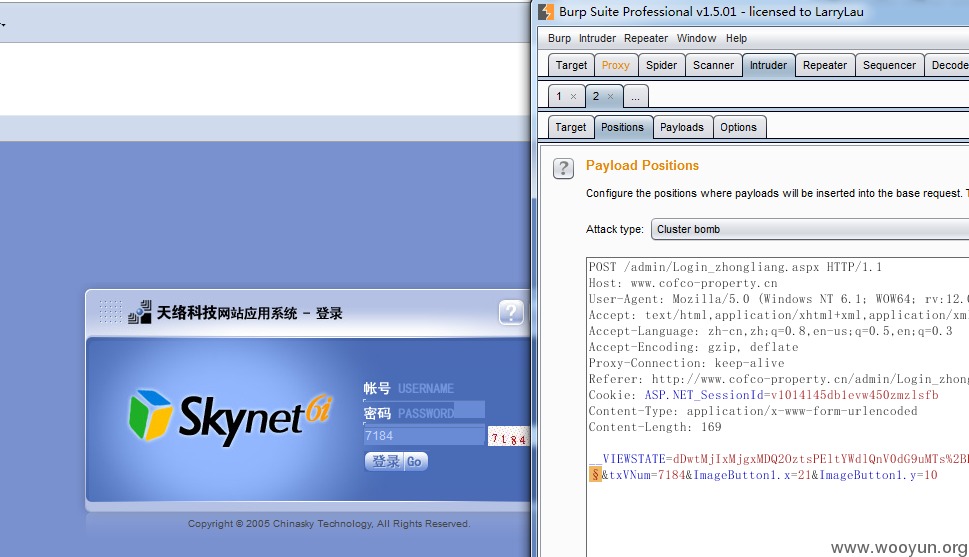Screen dimensions: 969x557
Task: Click the Host: www.cofco-property.cn header line
Action: click(x=683, y=283)
